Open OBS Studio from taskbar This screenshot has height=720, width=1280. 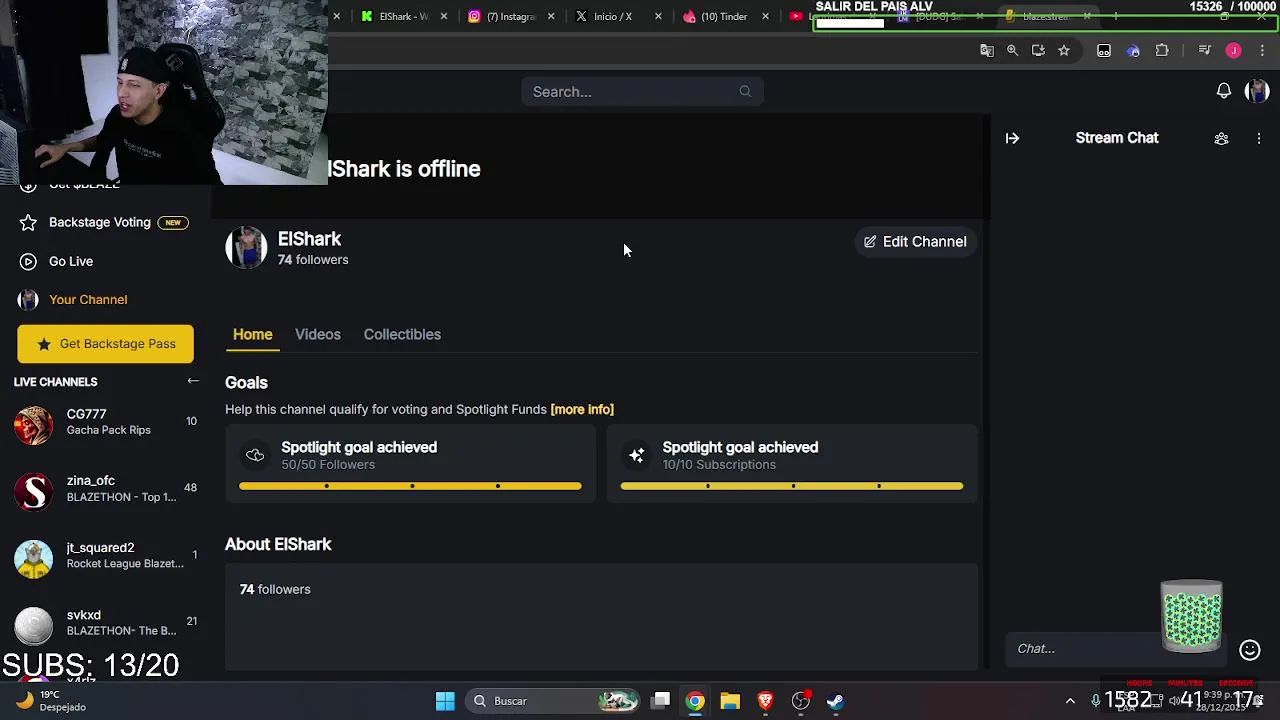coord(801,701)
